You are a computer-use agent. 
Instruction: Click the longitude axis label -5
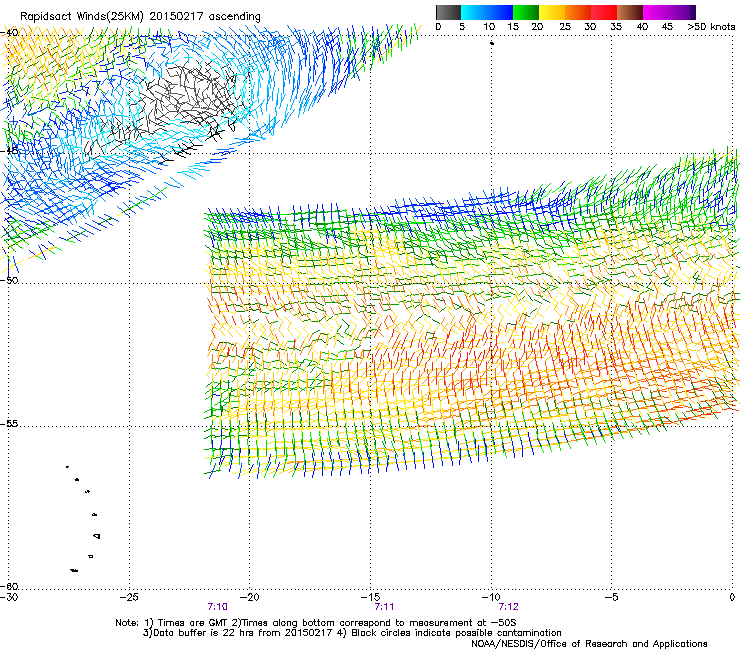point(611,597)
